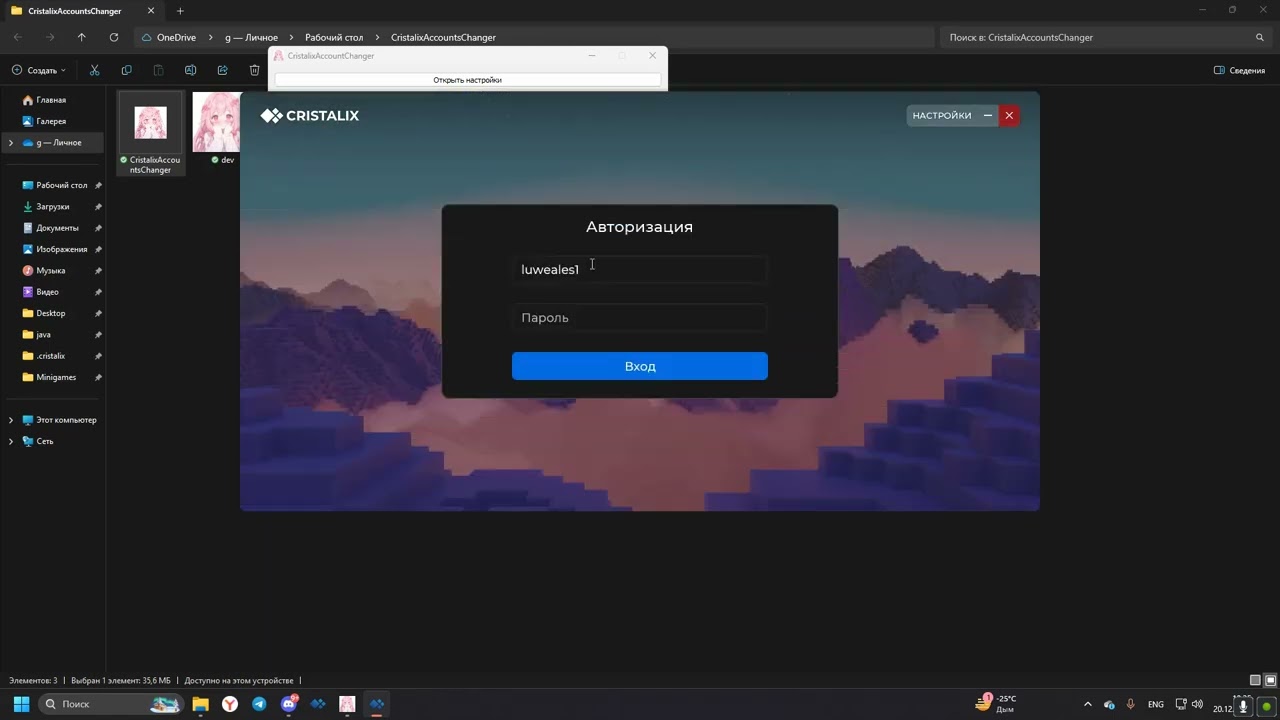Open НАСТРОЙКИ in the Cristalix launcher
This screenshot has width=1280, height=720.
942,116
